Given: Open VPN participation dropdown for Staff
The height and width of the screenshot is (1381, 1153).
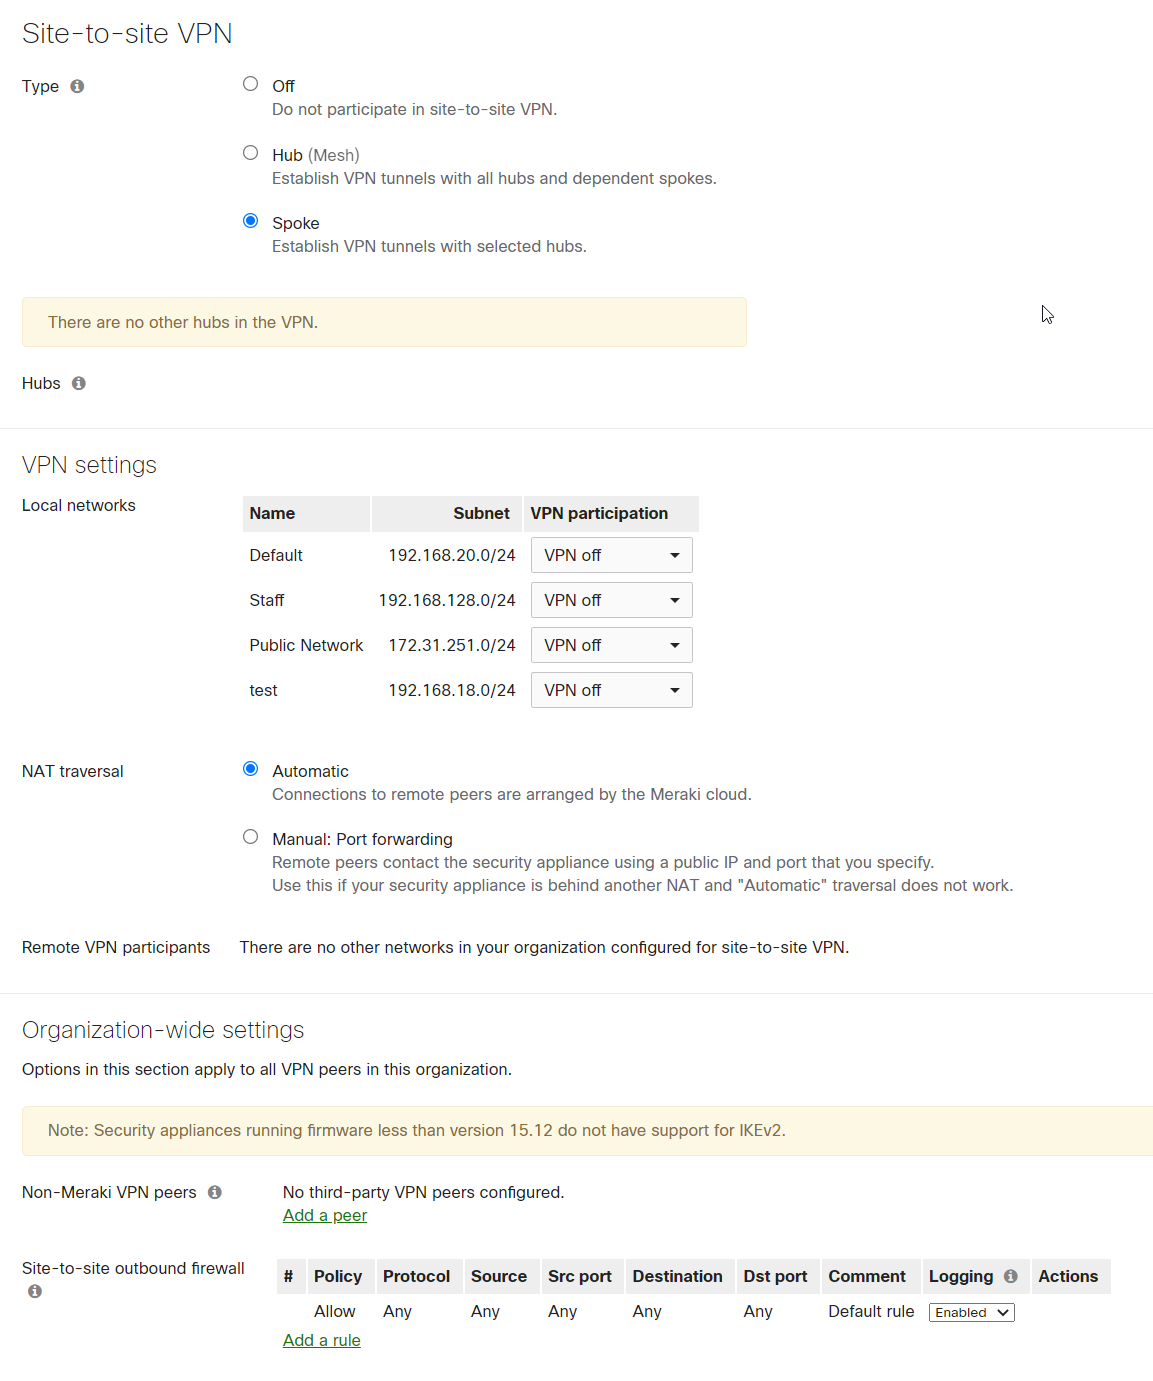Looking at the screenshot, I should point(612,600).
